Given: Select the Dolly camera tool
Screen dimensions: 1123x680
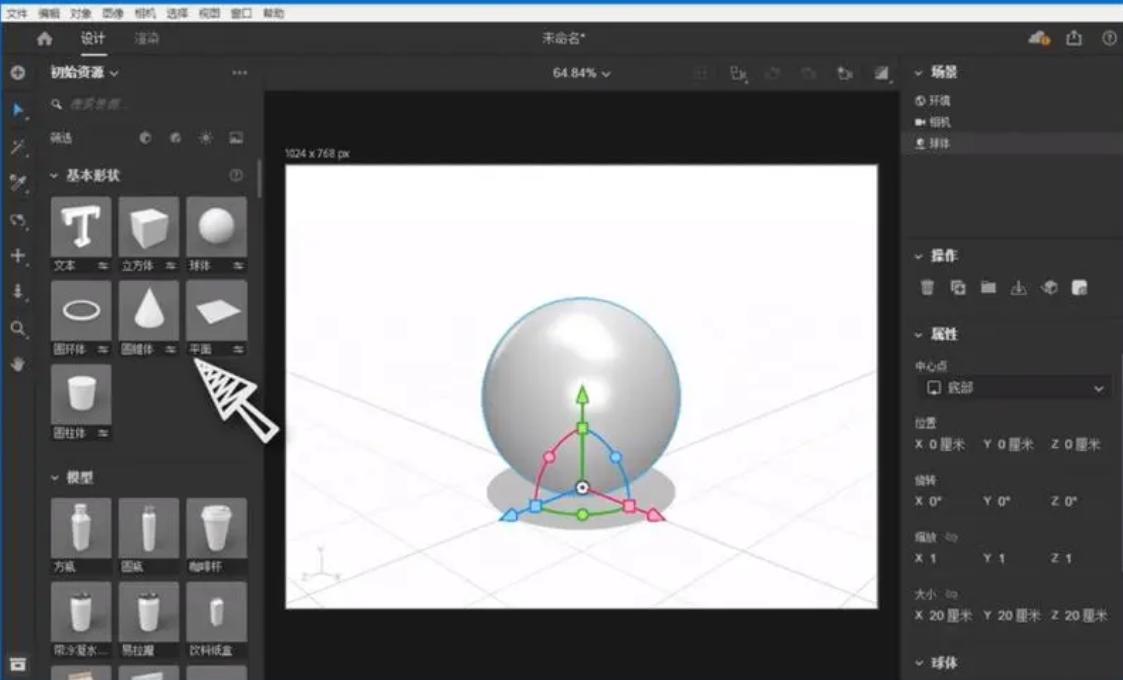Looking at the screenshot, I should (x=18, y=292).
